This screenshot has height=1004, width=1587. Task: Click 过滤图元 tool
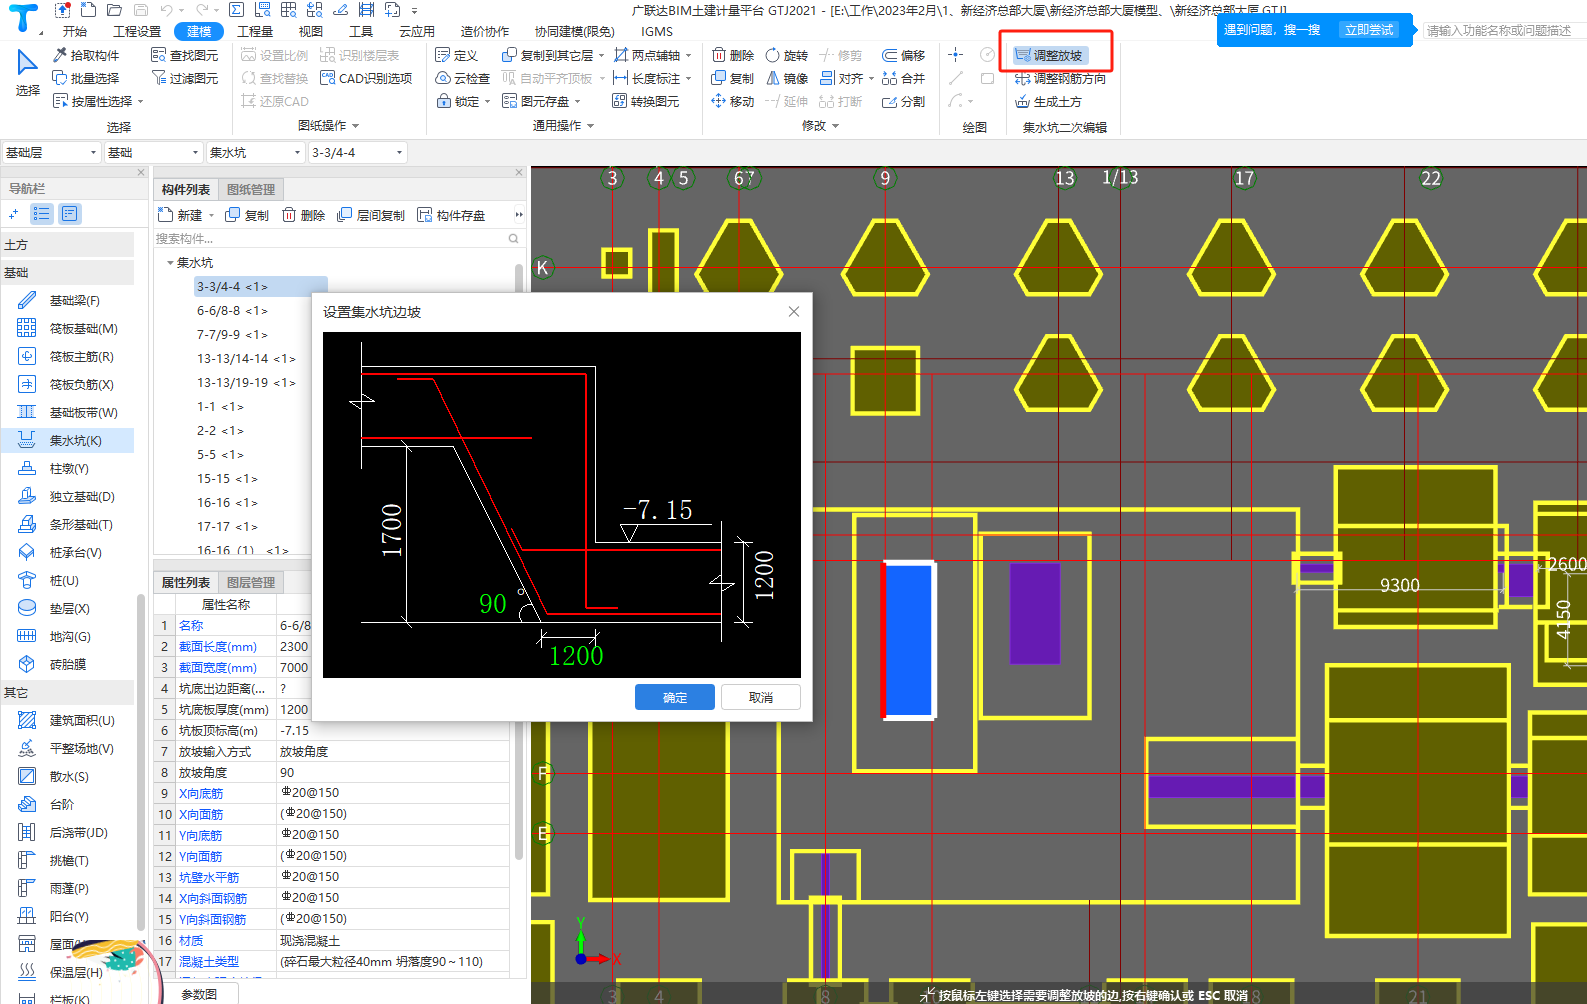click(184, 78)
